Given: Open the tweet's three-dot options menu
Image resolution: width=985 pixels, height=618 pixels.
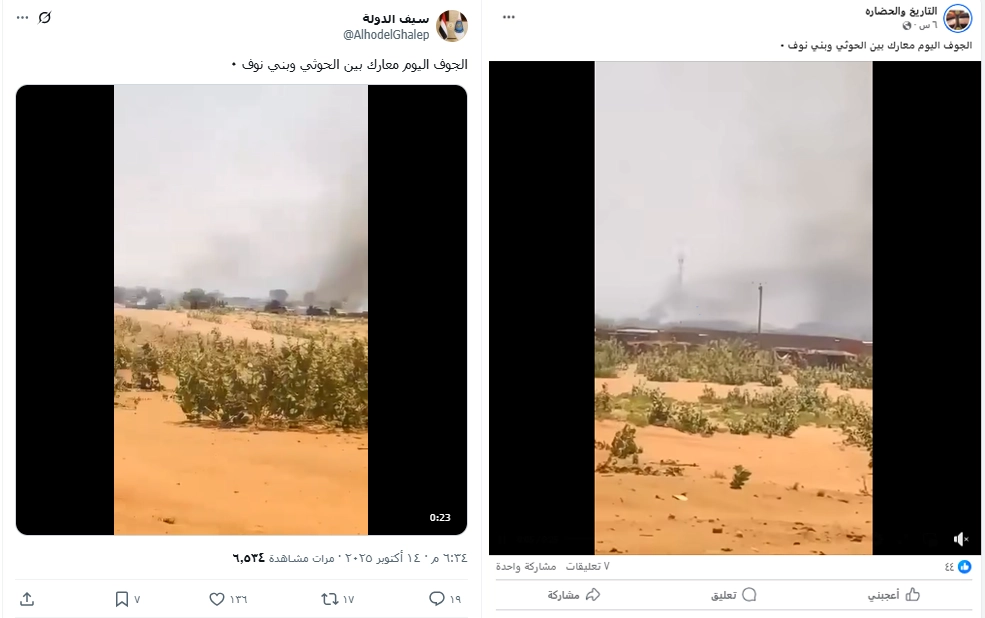Looking at the screenshot, I should point(23,18).
